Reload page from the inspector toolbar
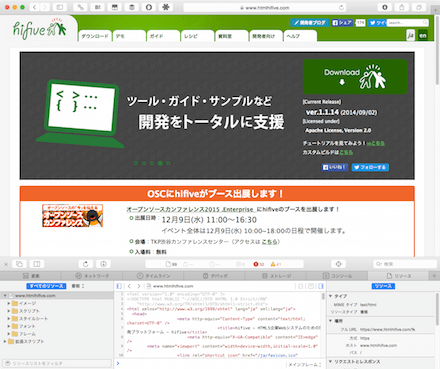Viewport: 440px width, 369px height. pos(86,264)
